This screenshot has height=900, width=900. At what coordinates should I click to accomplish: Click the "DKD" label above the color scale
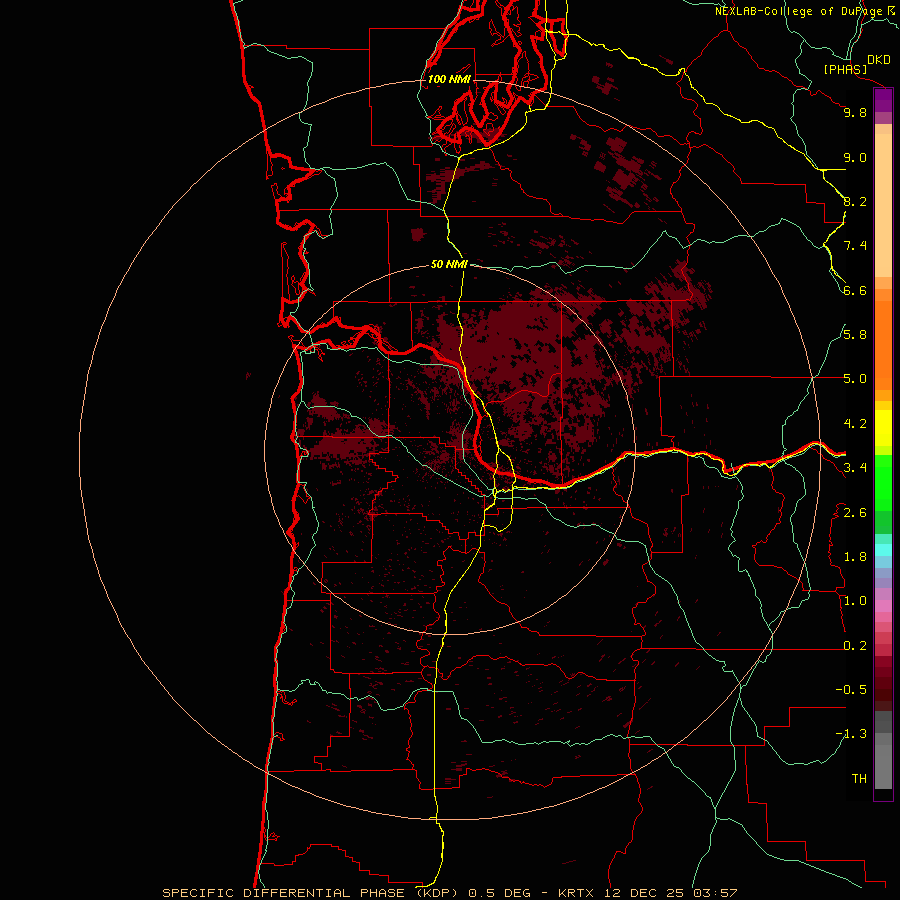(x=879, y=60)
